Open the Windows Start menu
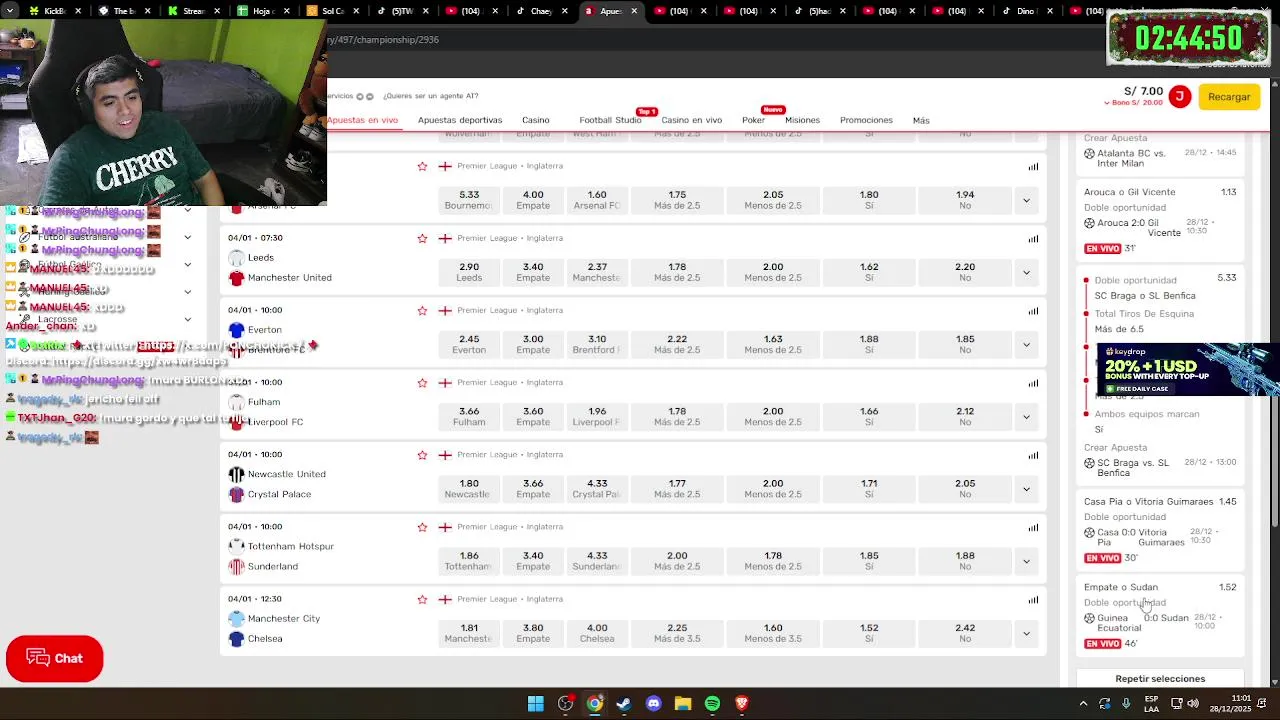 (536, 704)
